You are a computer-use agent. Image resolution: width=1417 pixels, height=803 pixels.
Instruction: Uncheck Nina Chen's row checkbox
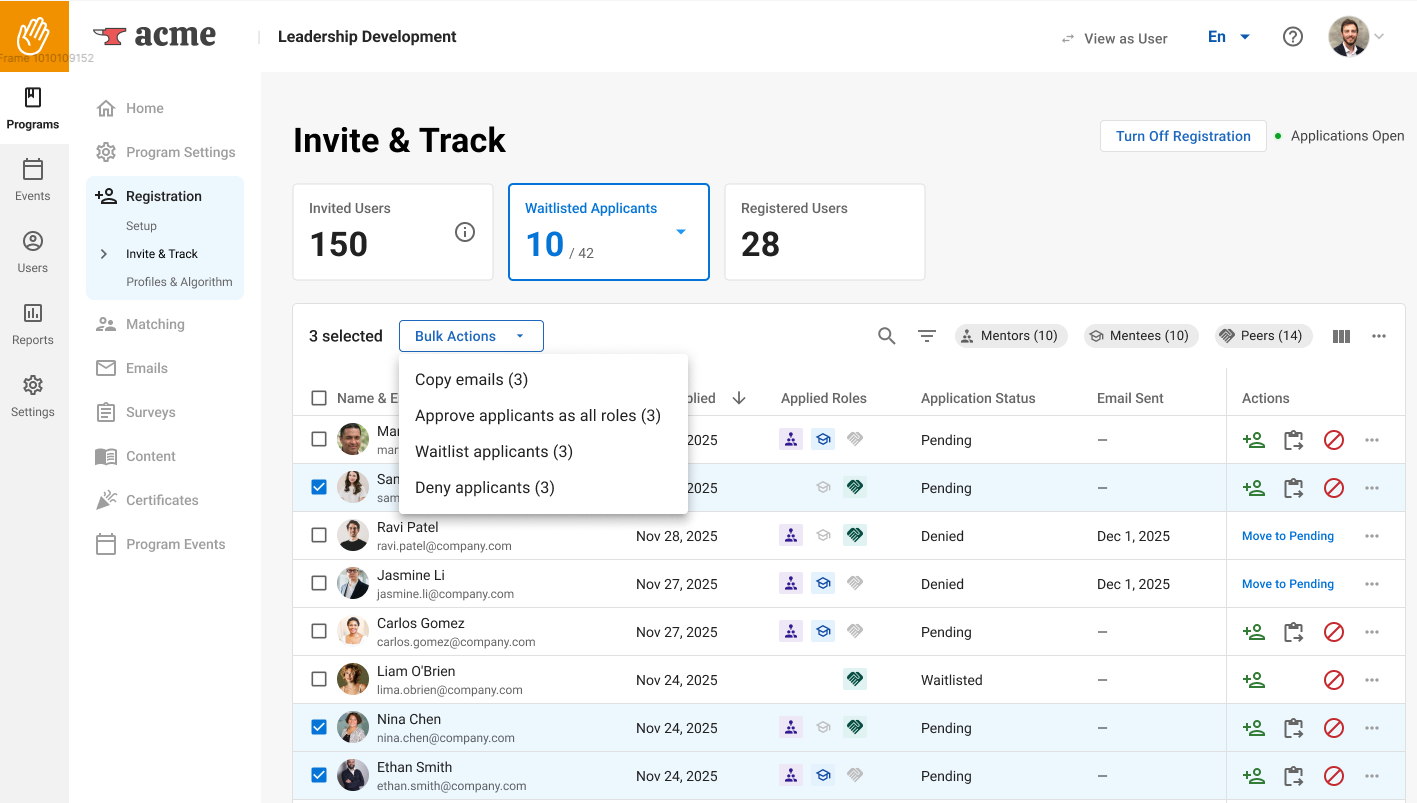[x=319, y=728]
